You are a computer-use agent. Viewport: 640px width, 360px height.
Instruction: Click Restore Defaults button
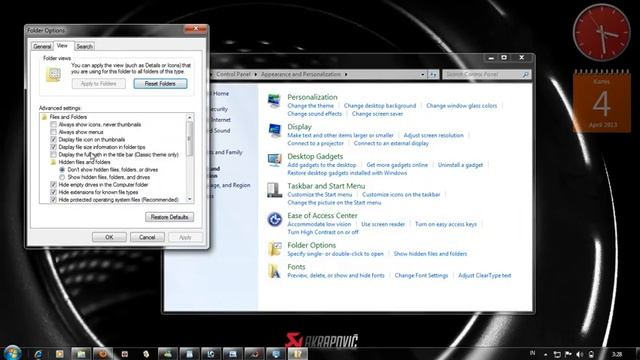[169, 217]
